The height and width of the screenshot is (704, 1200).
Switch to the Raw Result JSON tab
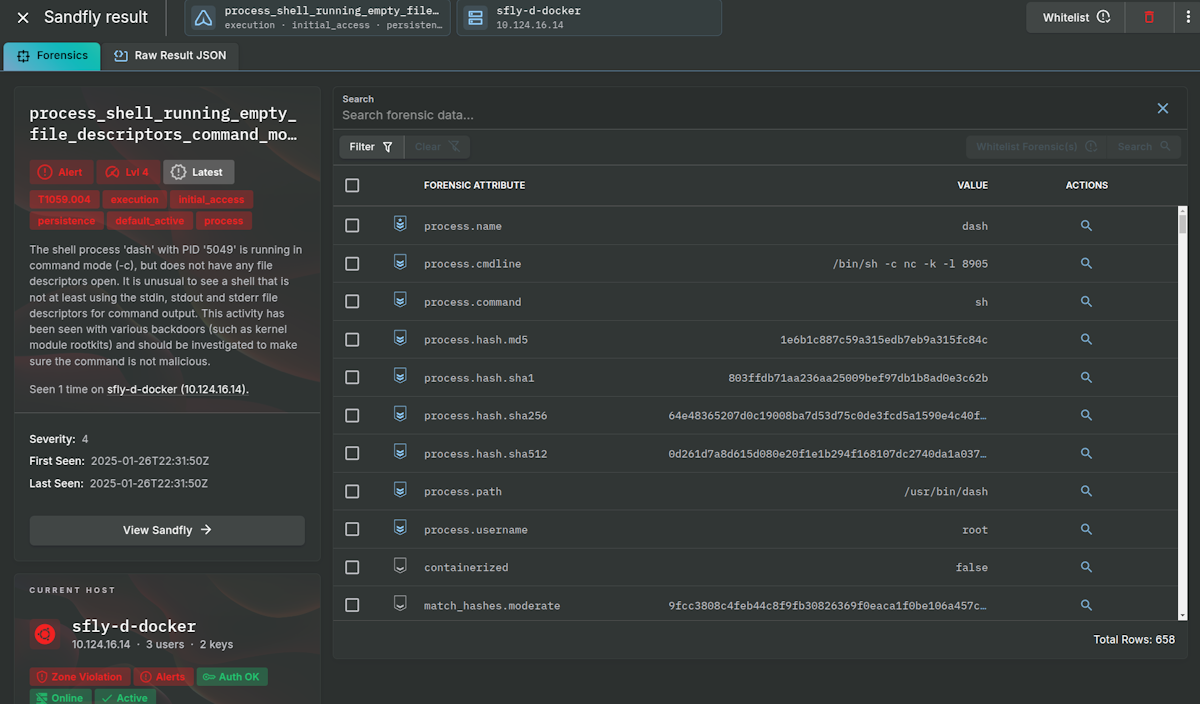pos(170,56)
